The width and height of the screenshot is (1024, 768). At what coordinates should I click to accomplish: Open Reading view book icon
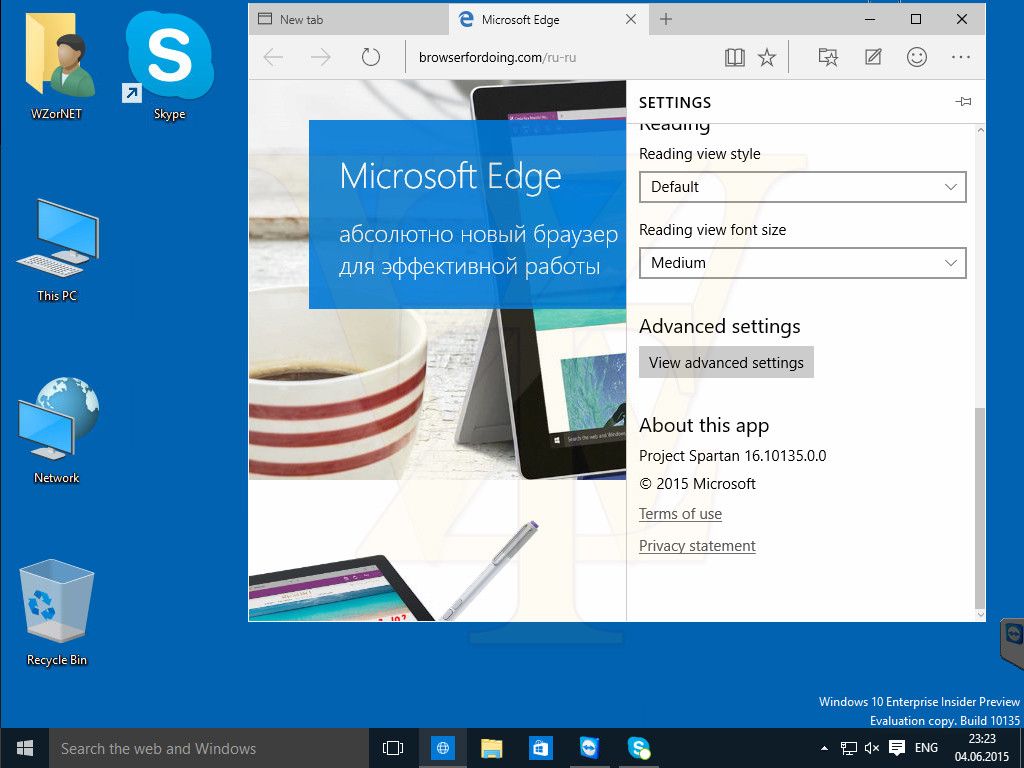735,57
